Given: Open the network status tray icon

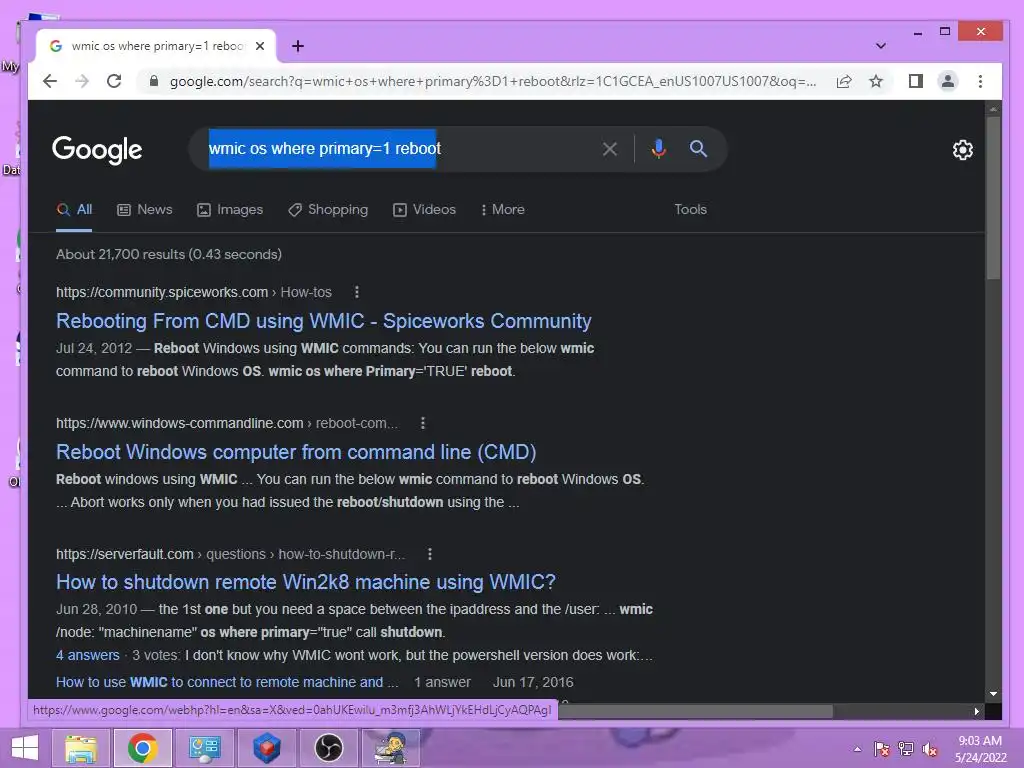Looking at the screenshot, I should [906, 749].
